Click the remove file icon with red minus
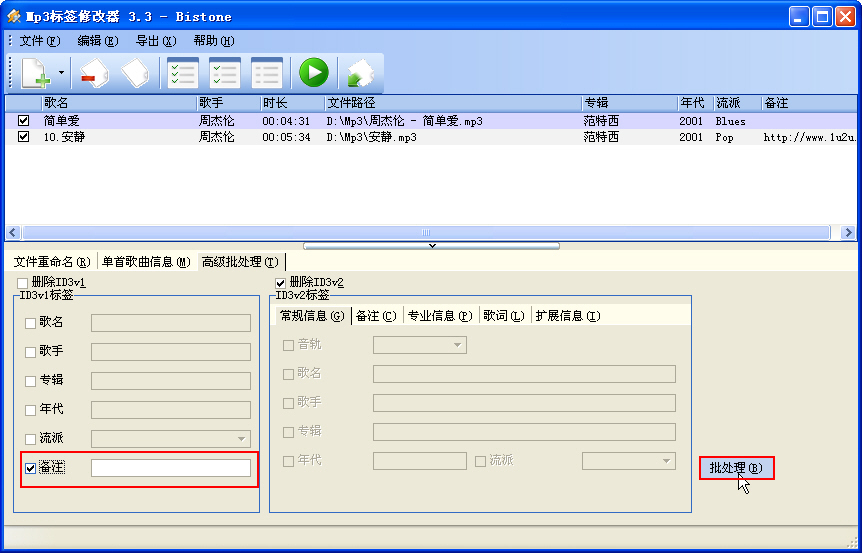862x553 pixels. [94, 73]
